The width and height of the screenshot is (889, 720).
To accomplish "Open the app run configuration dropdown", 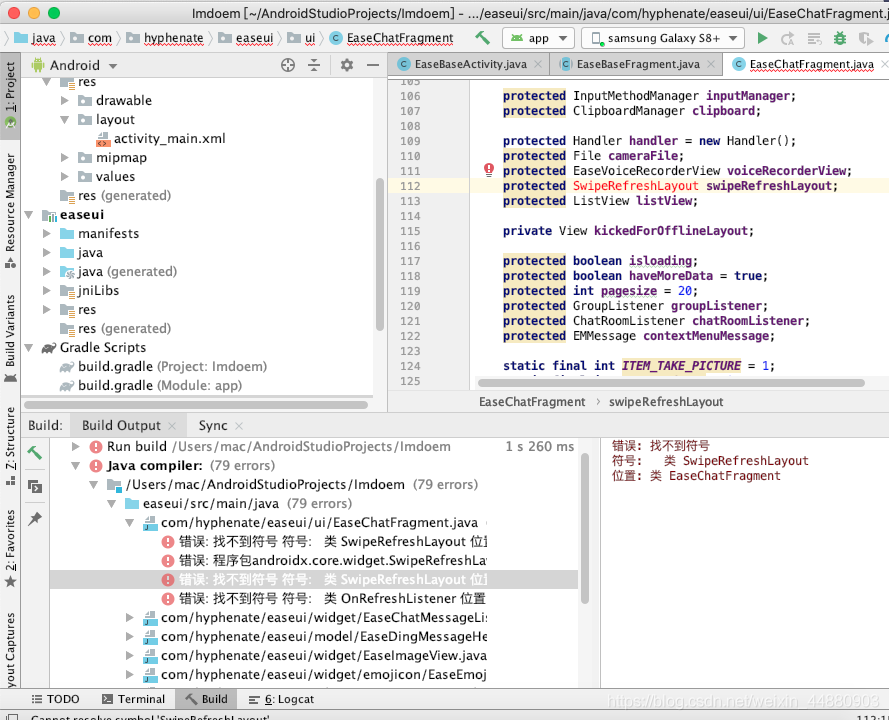I will (538, 38).
